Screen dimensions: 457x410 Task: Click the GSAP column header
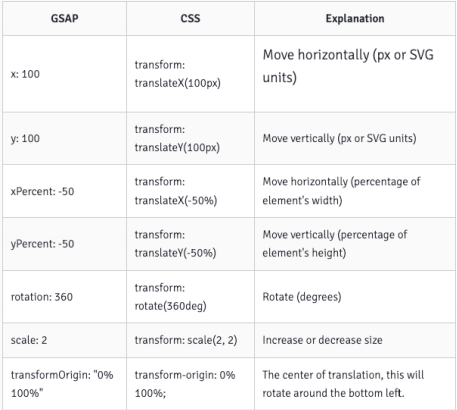click(x=64, y=18)
